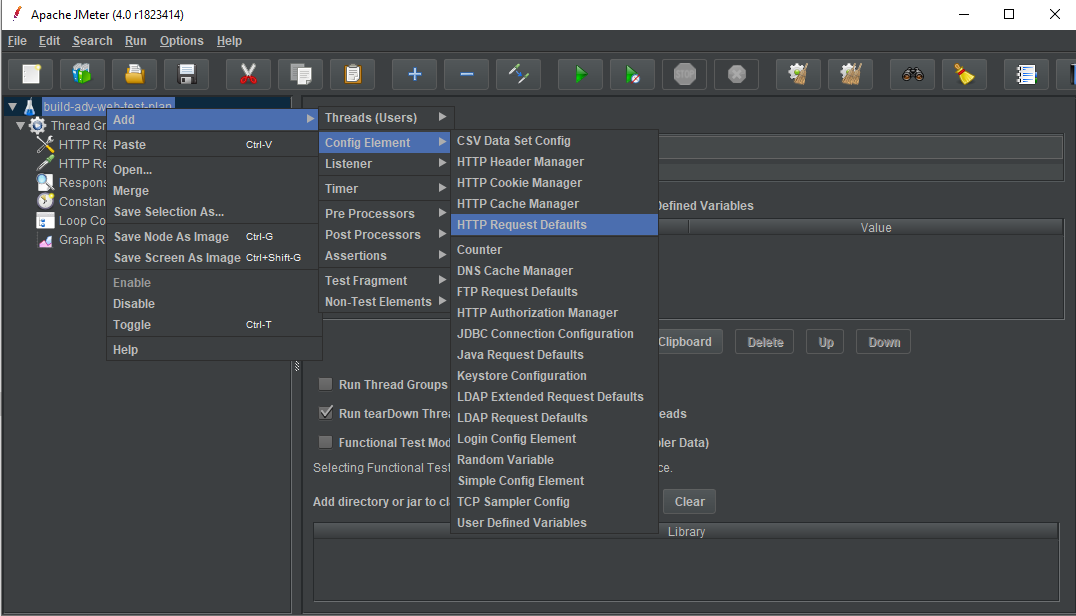Select the Value column header
This screenshot has height=616, width=1076.
click(x=876, y=228)
